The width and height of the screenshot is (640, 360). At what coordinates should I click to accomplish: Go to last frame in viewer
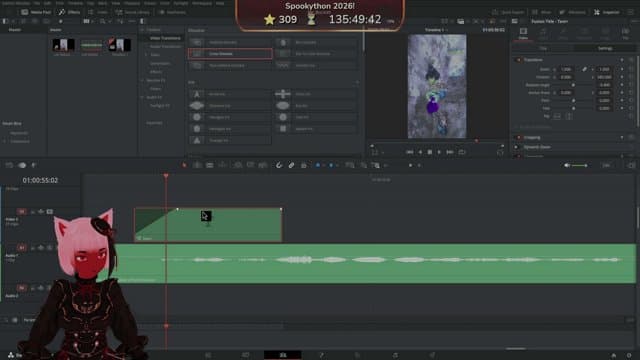pos(450,152)
